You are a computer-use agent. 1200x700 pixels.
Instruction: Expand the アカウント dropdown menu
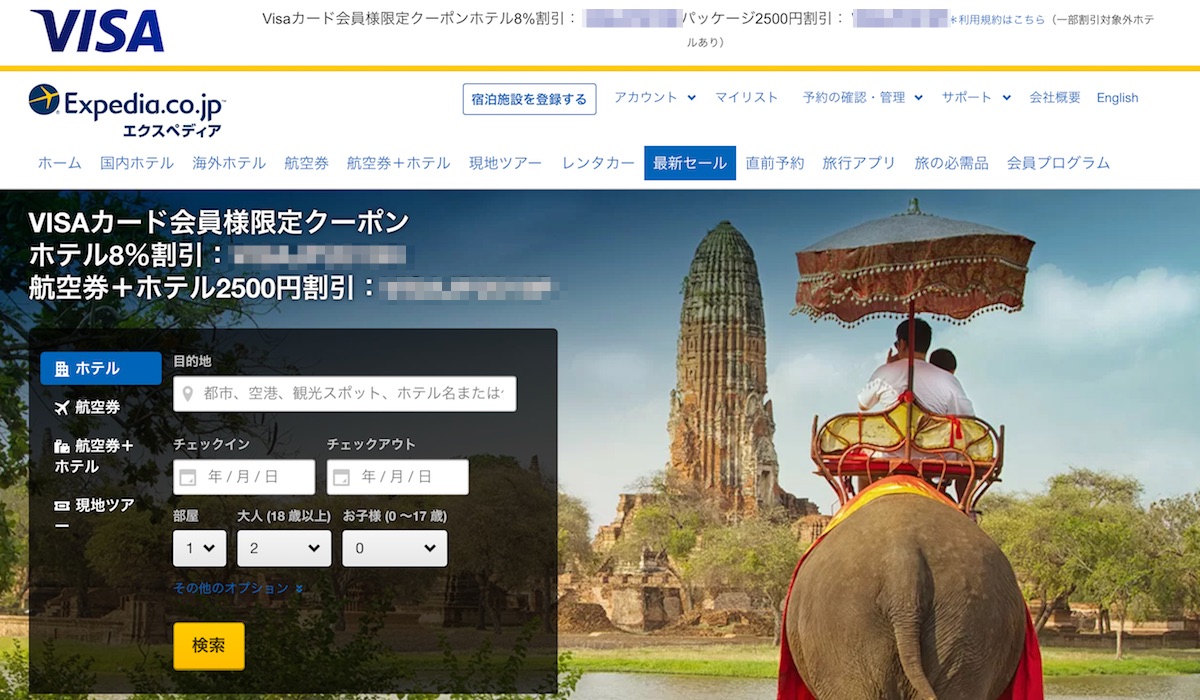point(655,97)
